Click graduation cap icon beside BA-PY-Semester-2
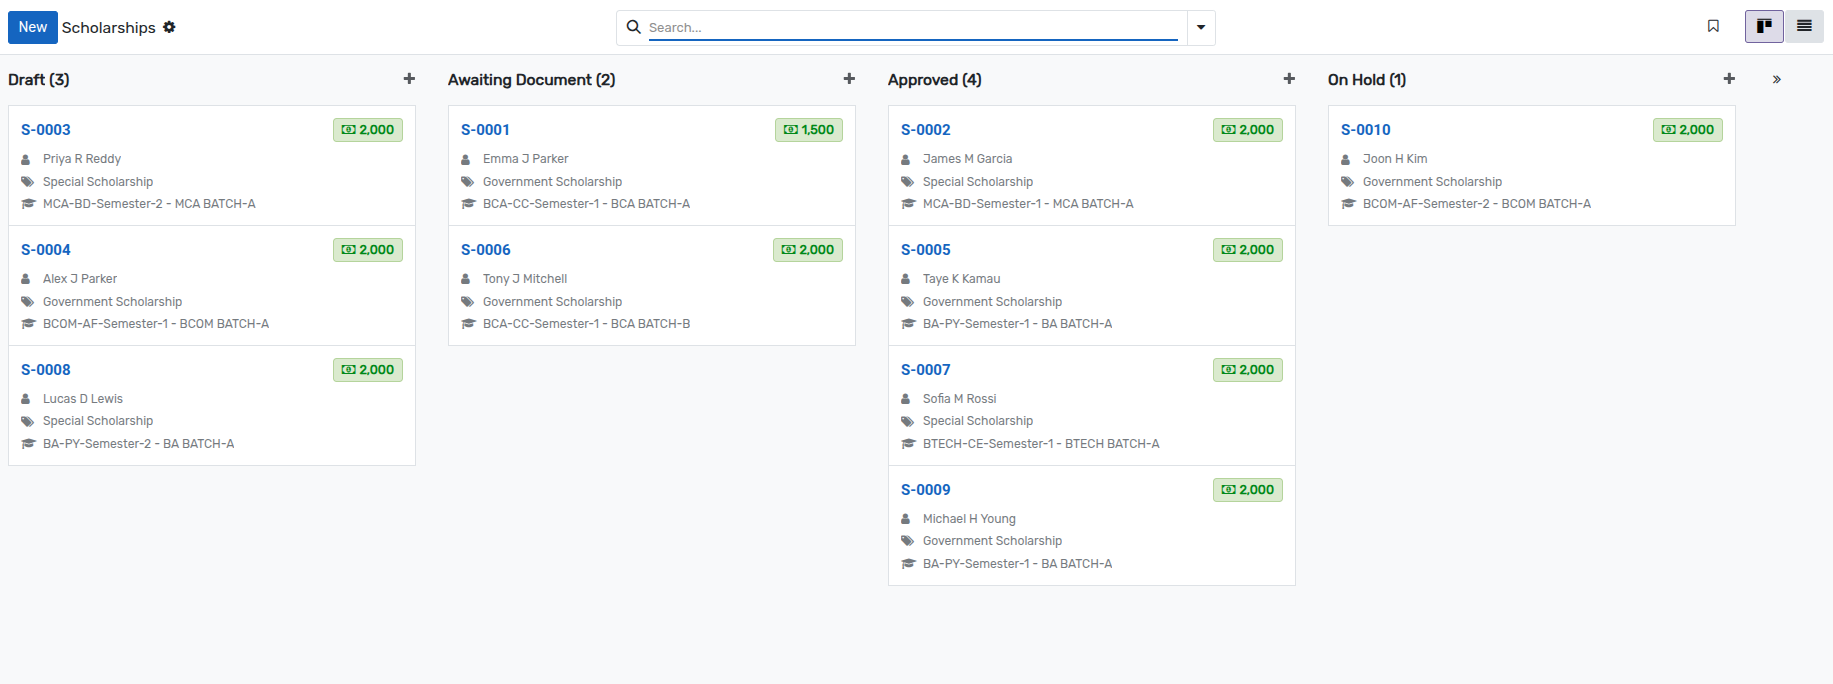This screenshot has height=684, width=1833. pyautogui.click(x=29, y=444)
